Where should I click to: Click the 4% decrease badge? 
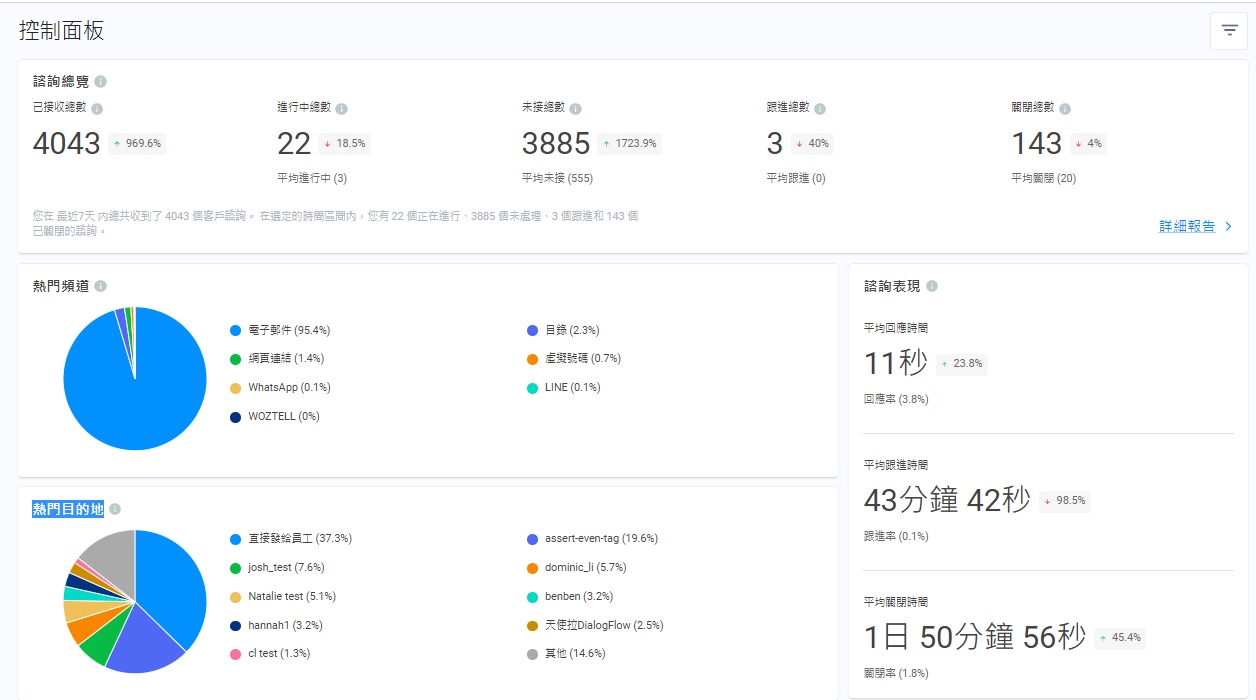(x=1088, y=143)
